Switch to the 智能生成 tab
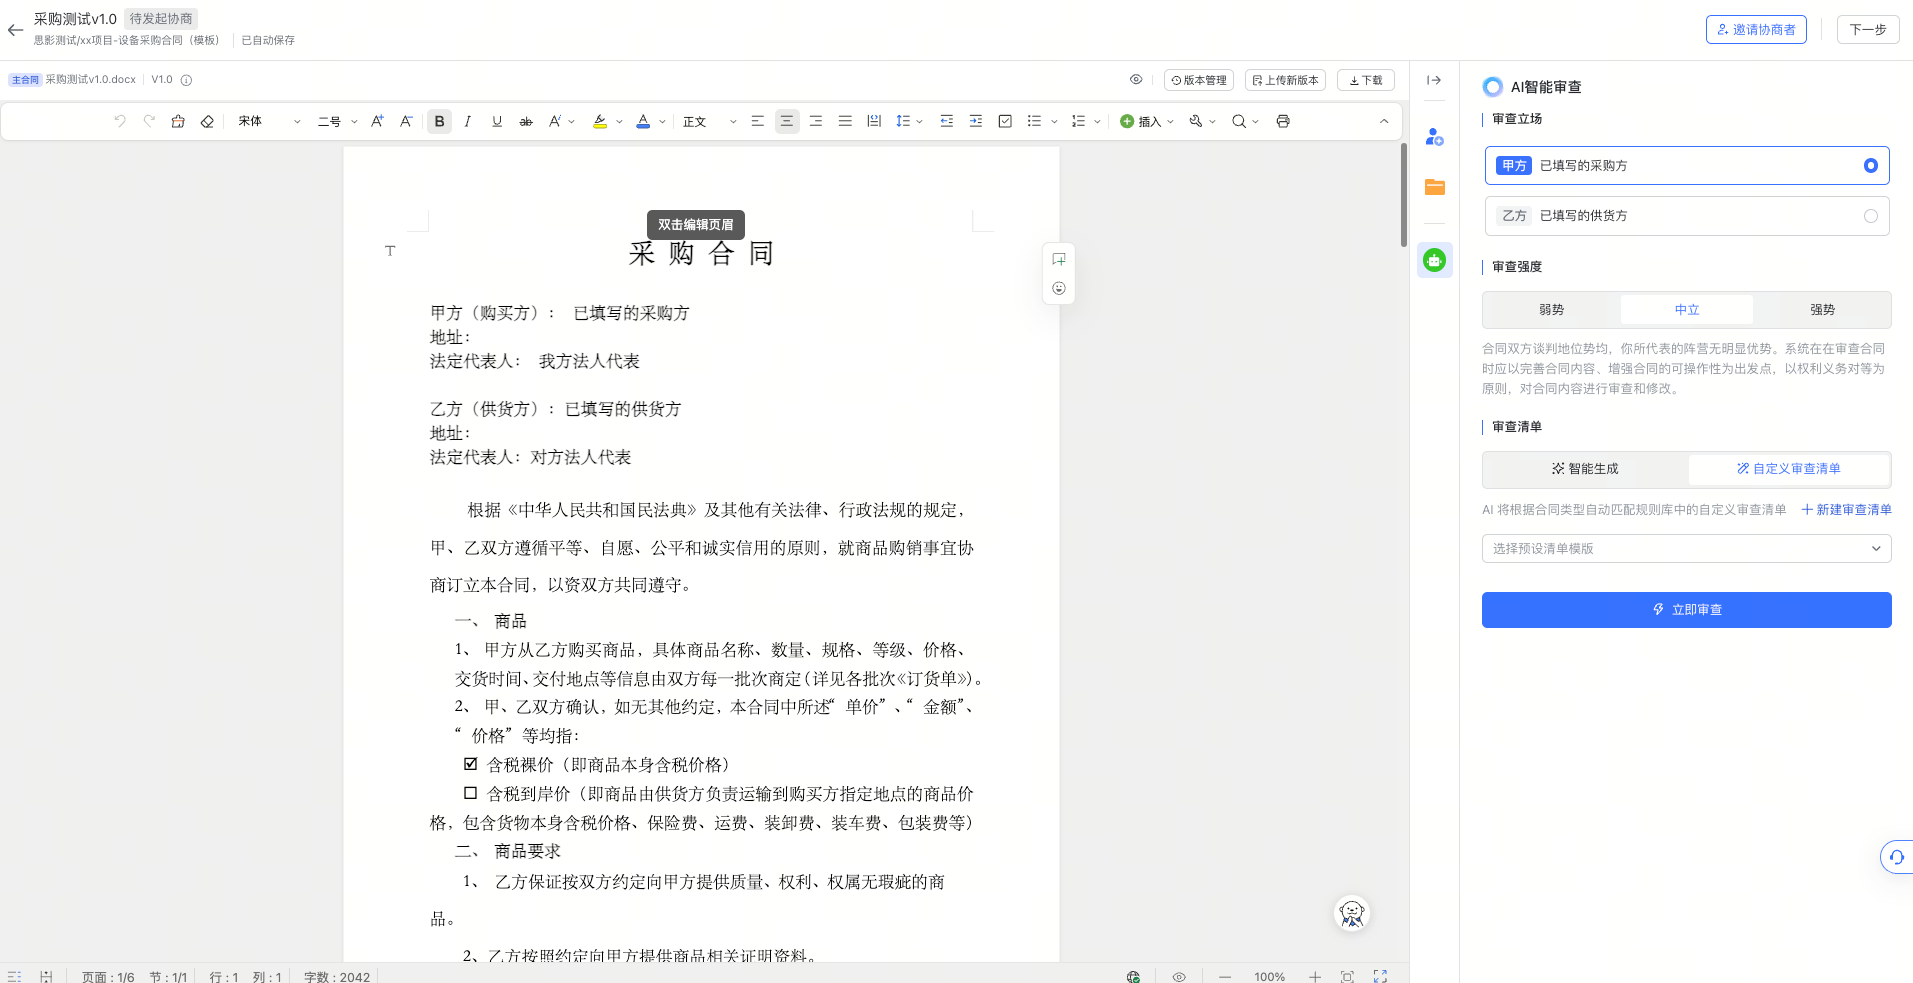 point(1583,468)
